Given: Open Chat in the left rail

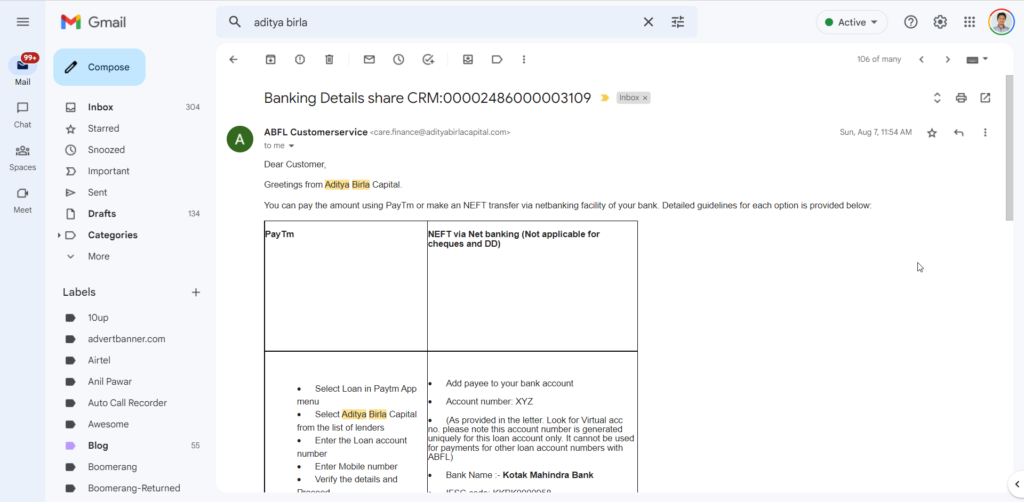Looking at the screenshot, I should tap(23, 114).
